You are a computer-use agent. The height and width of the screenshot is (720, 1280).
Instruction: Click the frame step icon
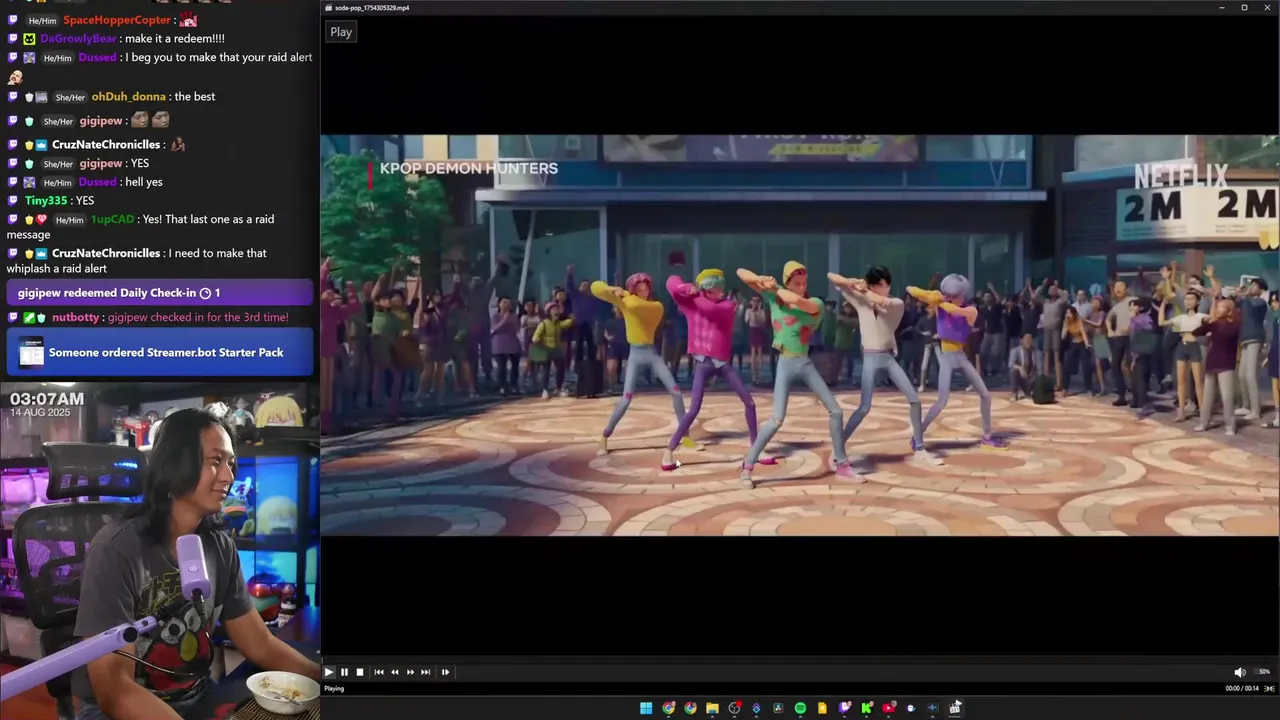click(x=445, y=672)
